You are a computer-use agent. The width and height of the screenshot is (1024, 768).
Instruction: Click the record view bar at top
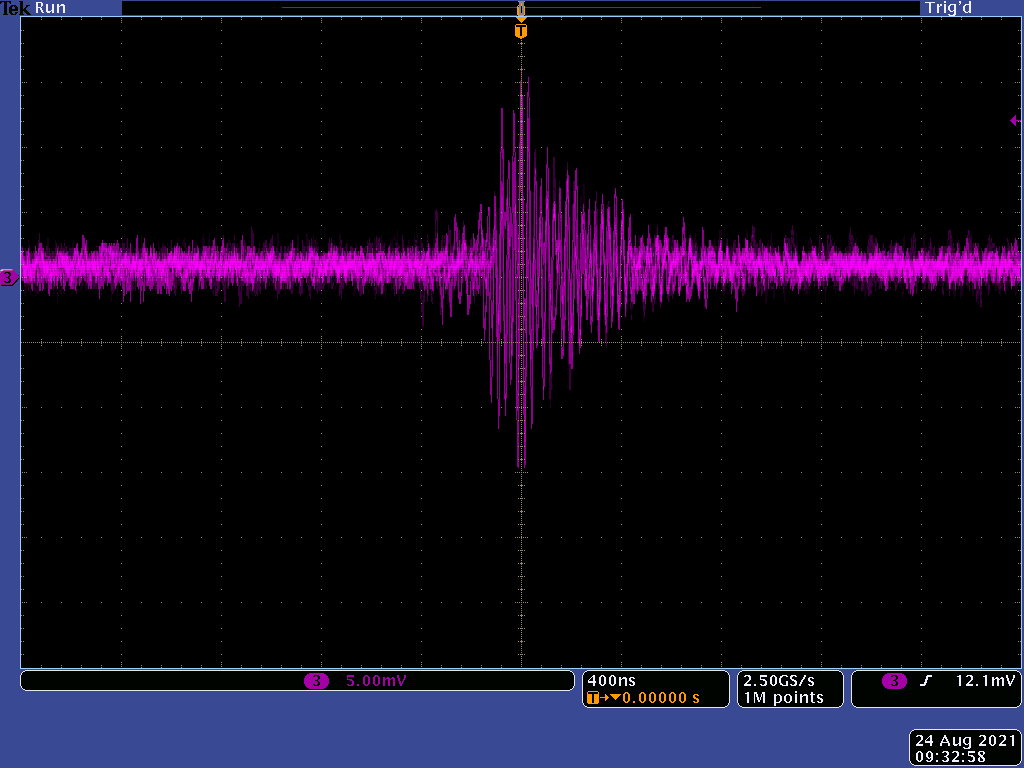520,8
